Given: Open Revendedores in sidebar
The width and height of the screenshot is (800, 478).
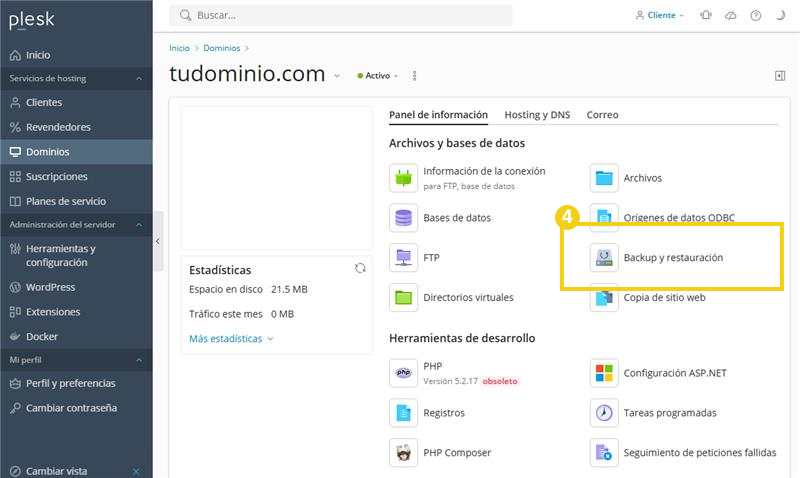Looking at the screenshot, I should (77, 127).
